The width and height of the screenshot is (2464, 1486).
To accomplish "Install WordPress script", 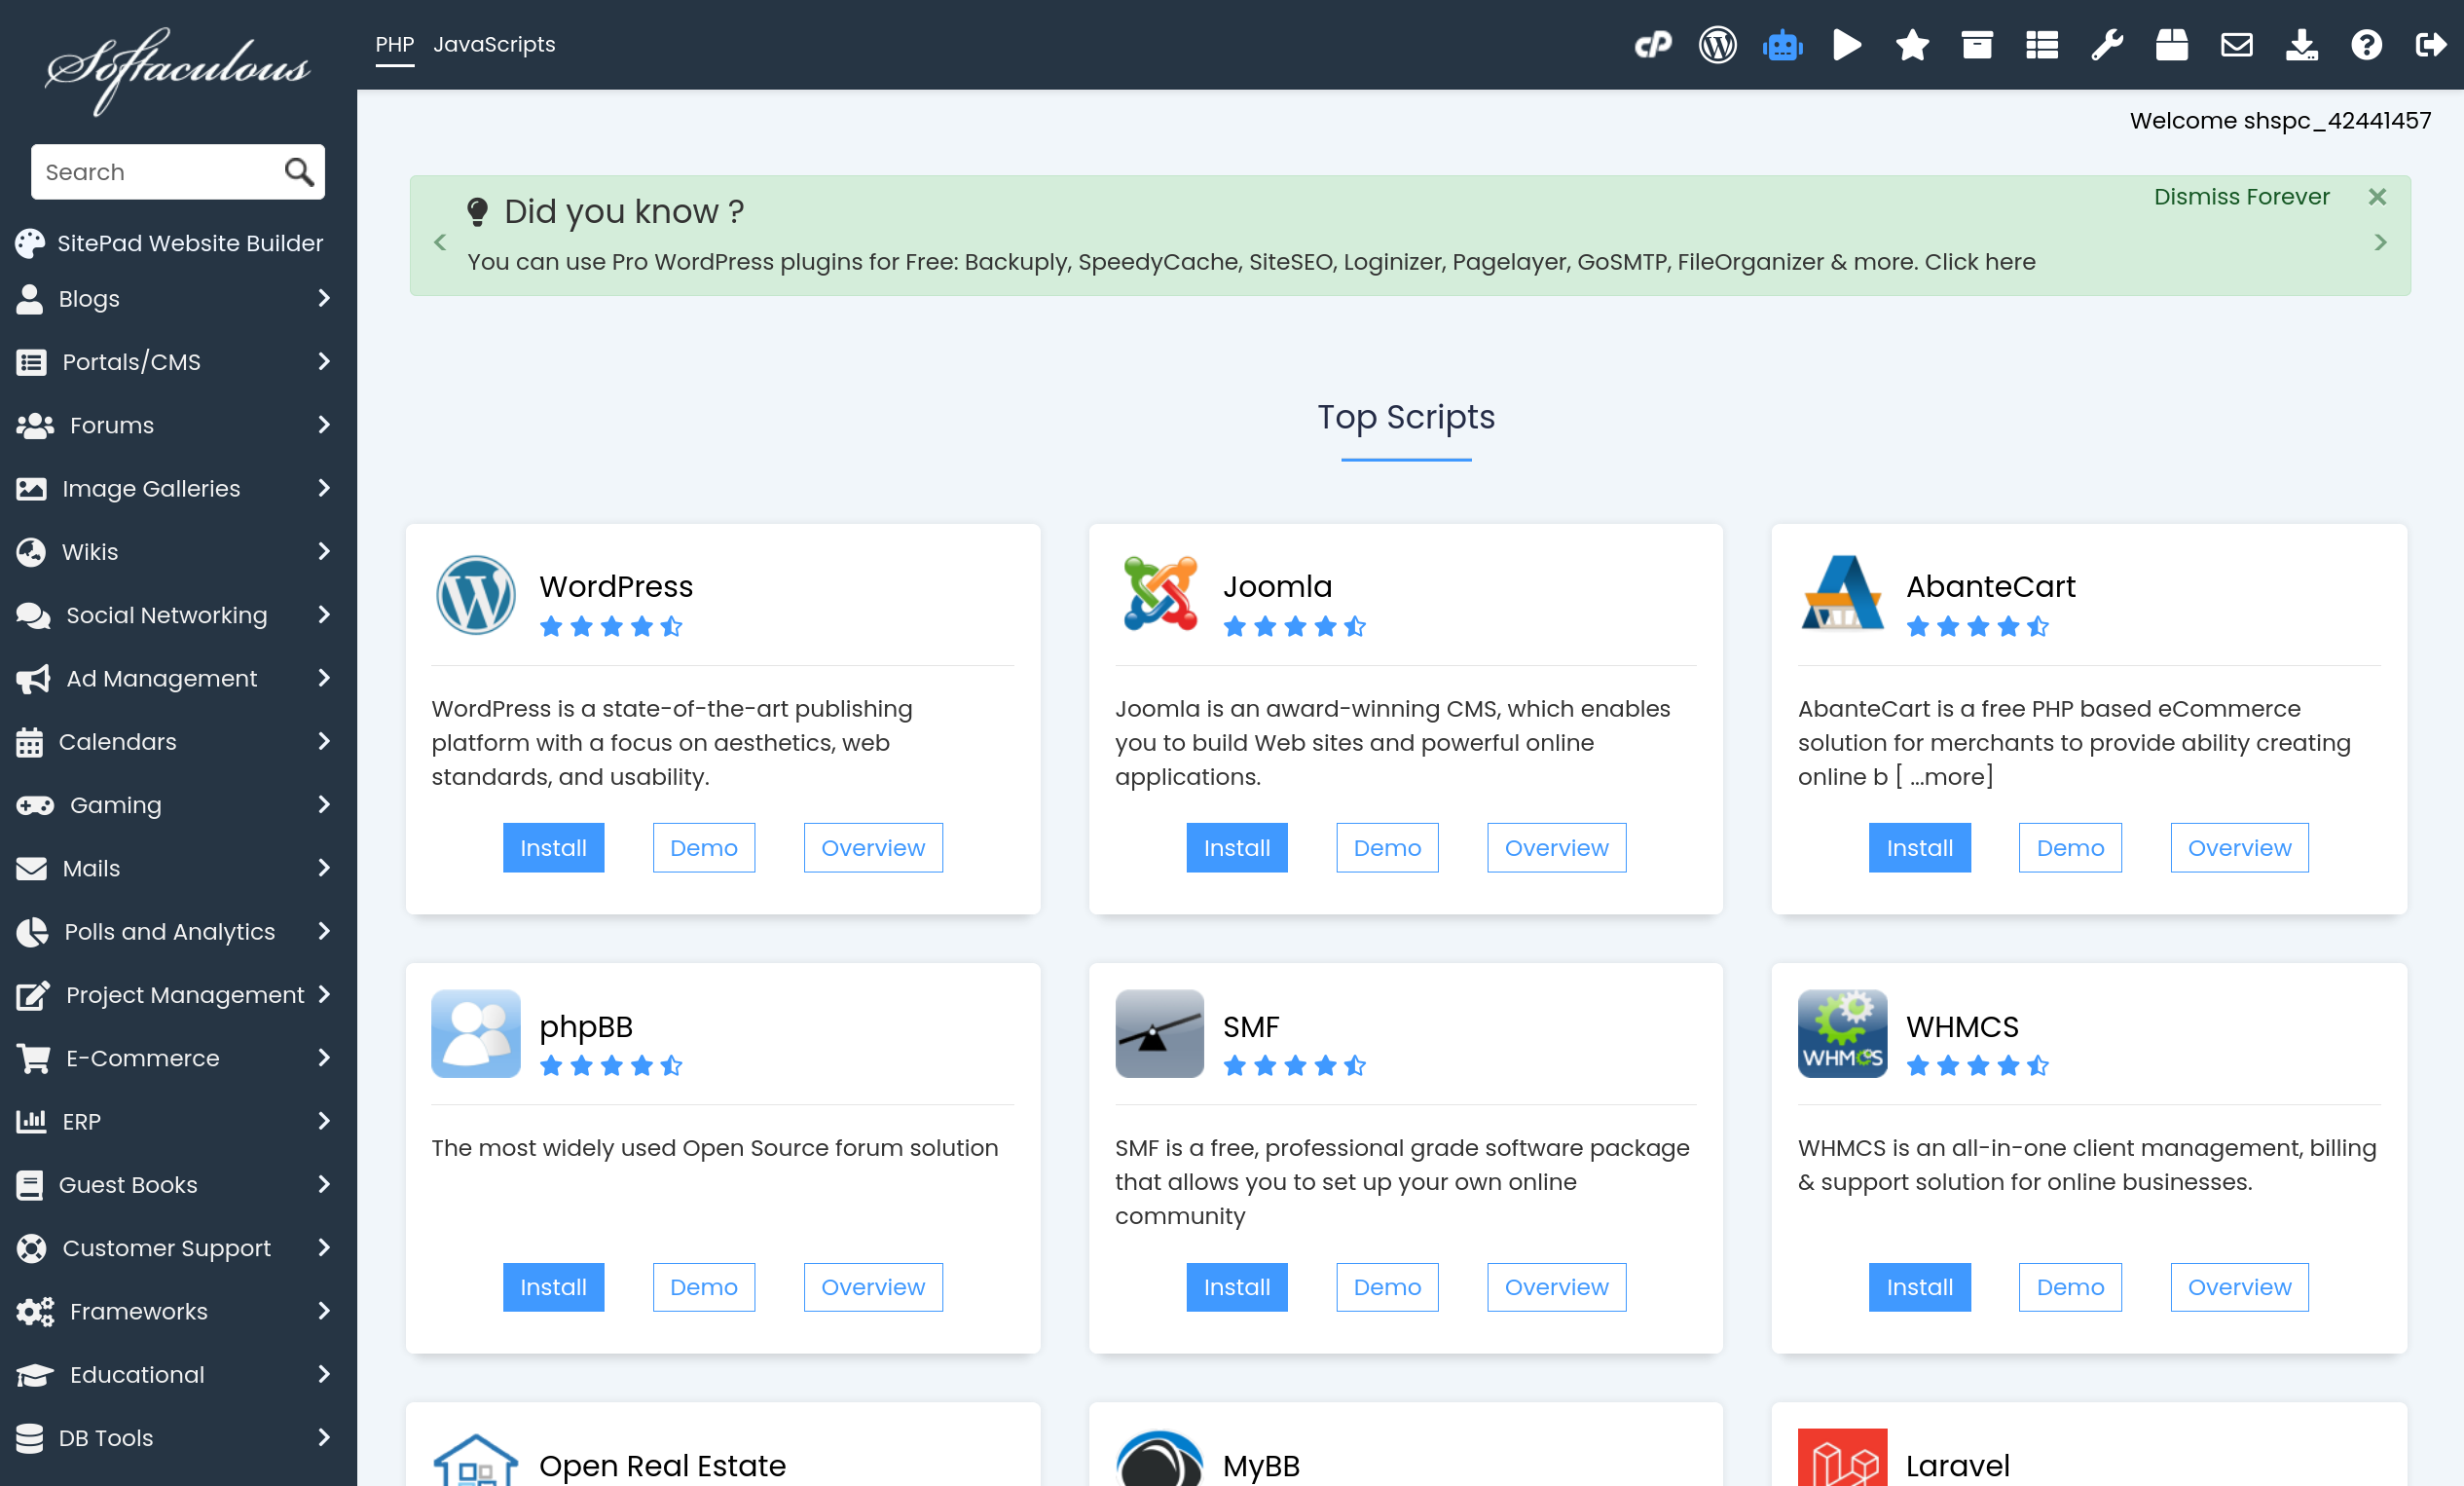I will tap(553, 848).
